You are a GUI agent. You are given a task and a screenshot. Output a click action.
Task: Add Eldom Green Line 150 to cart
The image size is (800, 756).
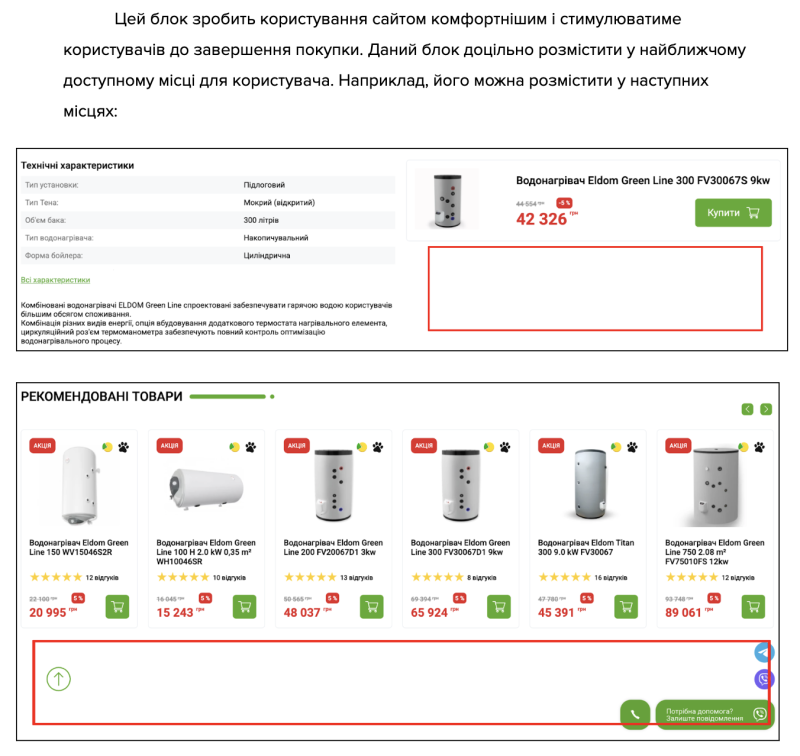click(x=117, y=607)
